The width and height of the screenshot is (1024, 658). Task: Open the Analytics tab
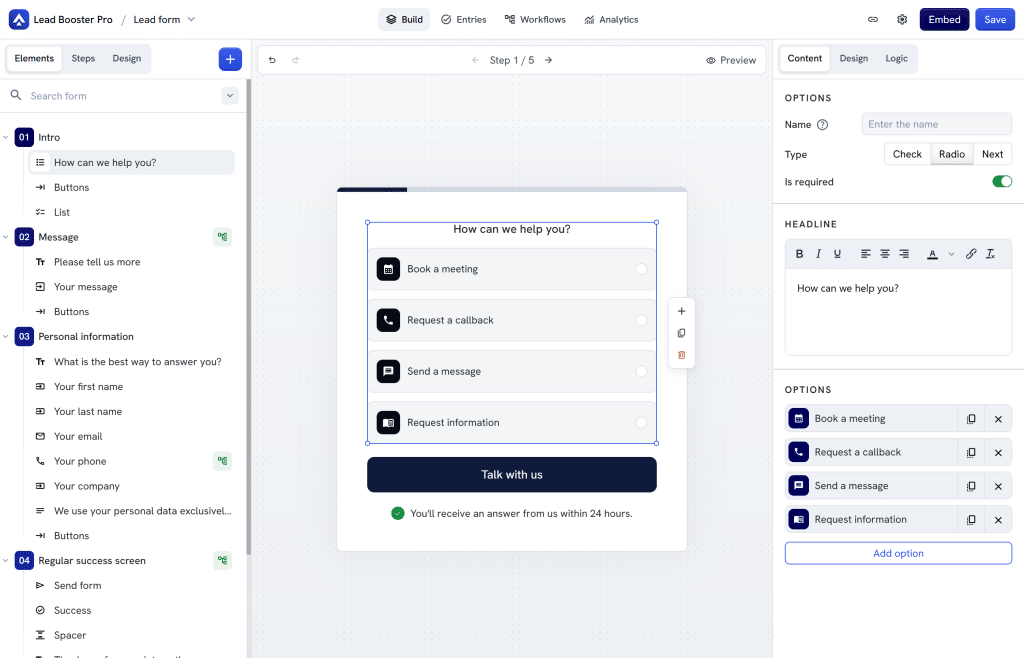pos(611,20)
